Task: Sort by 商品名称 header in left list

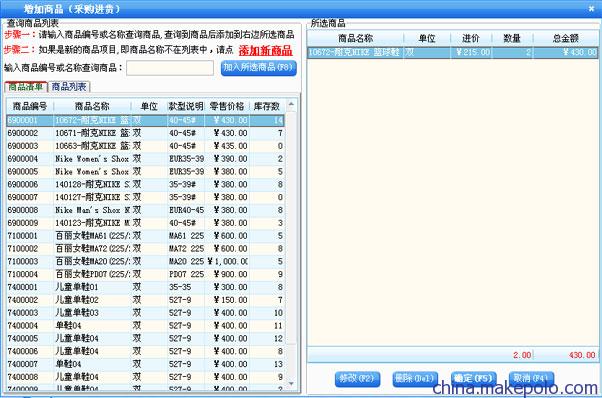Action: (92, 106)
